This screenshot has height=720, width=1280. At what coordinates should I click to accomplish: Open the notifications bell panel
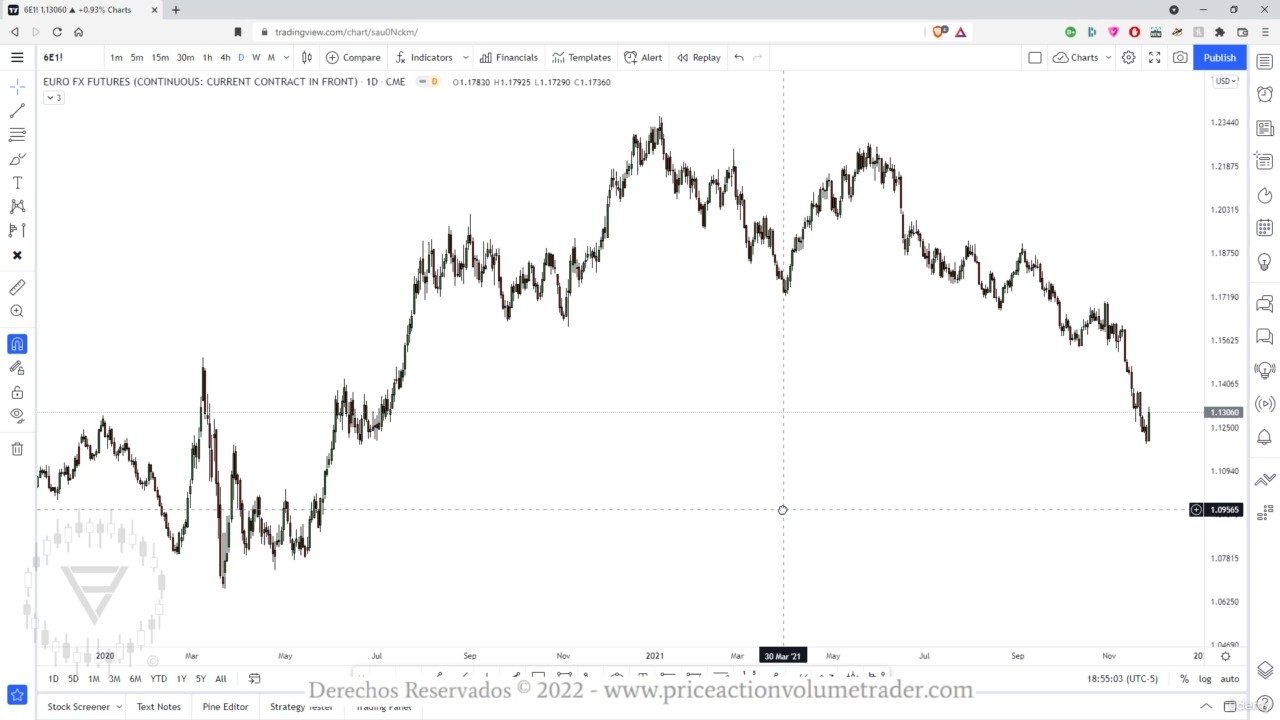1265,437
